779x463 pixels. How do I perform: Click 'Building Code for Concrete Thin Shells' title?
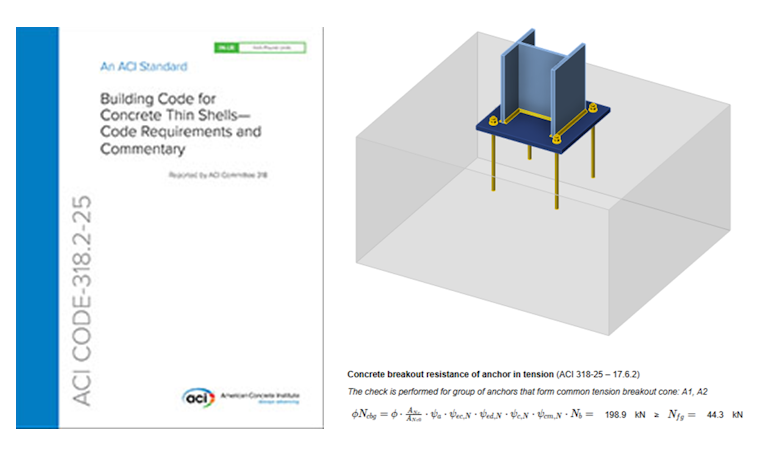click(180, 124)
